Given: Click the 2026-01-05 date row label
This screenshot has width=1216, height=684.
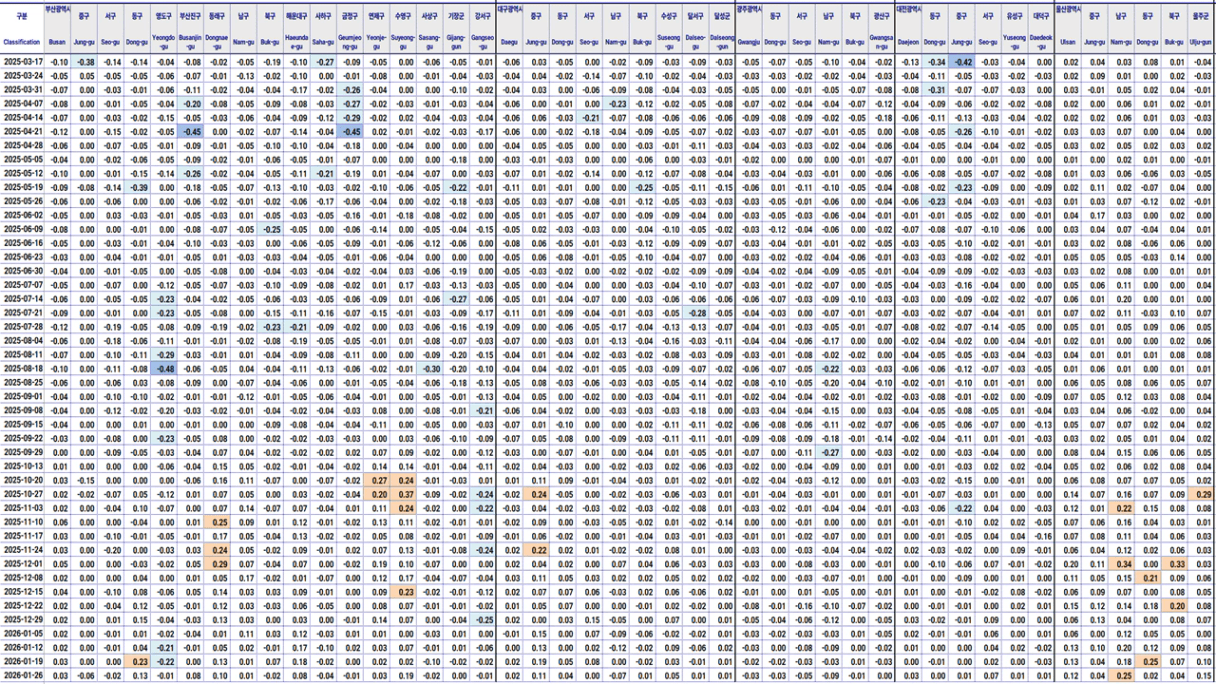Looking at the screenshot, I should (x=22, y=633).
